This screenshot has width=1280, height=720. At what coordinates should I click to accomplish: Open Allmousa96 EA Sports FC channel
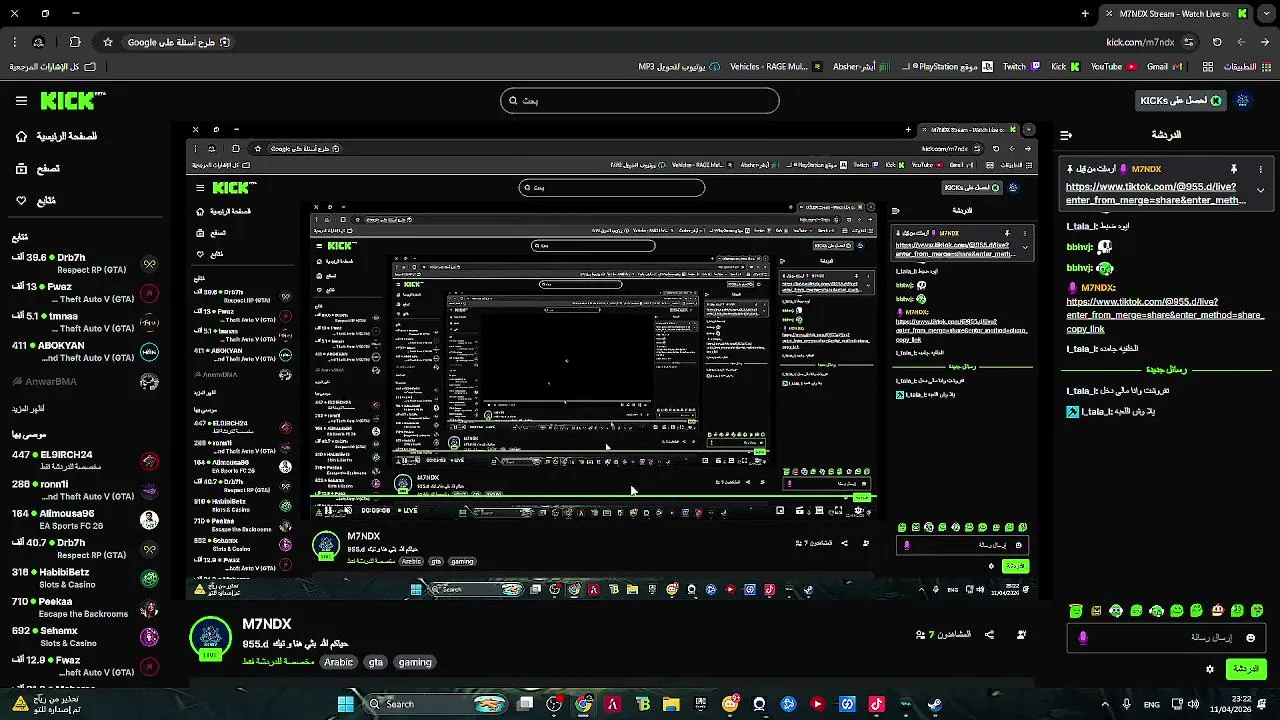[85, 519]
